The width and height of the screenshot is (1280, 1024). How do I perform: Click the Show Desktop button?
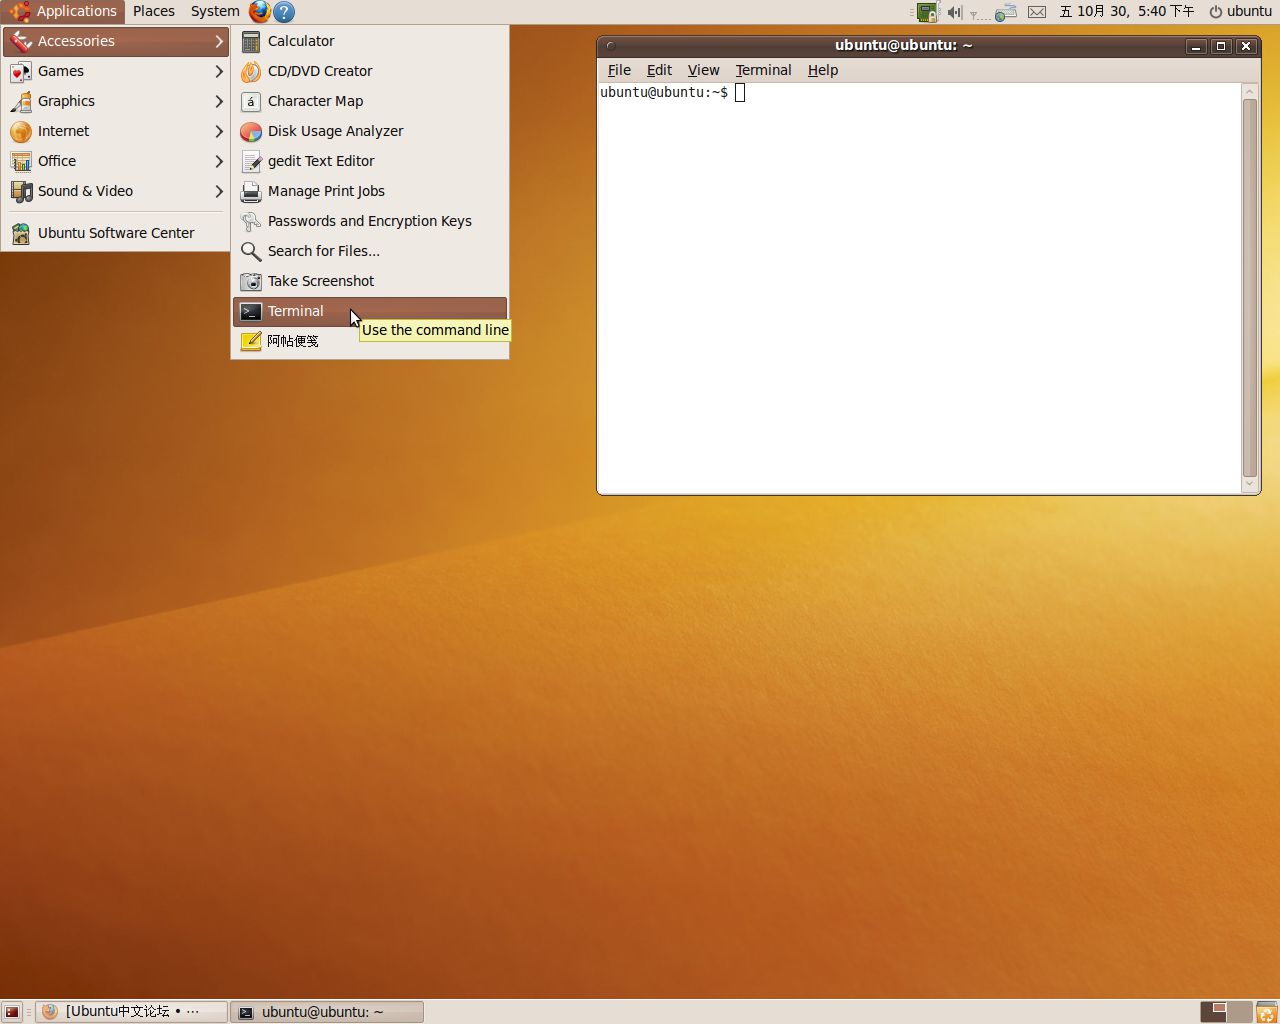(12, 1012)
